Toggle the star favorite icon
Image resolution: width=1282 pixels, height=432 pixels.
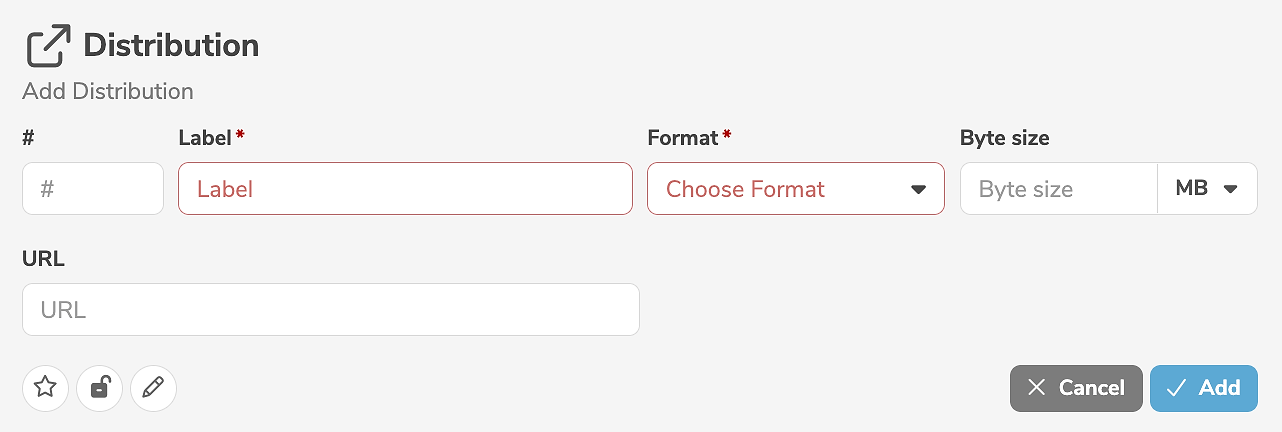tap(45, 388)
